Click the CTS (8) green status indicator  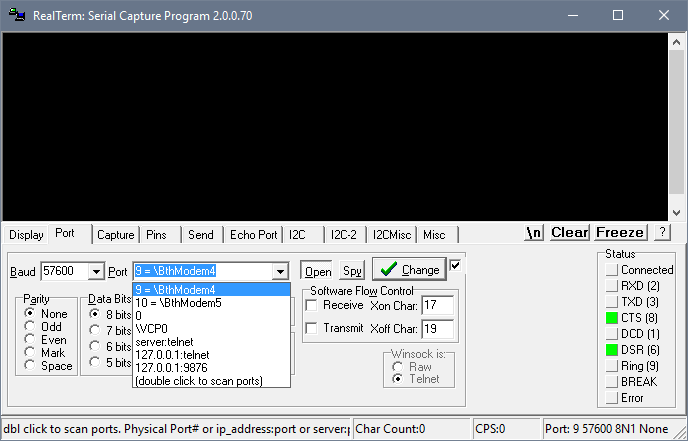pyautogui.click(x=612, y=318)
